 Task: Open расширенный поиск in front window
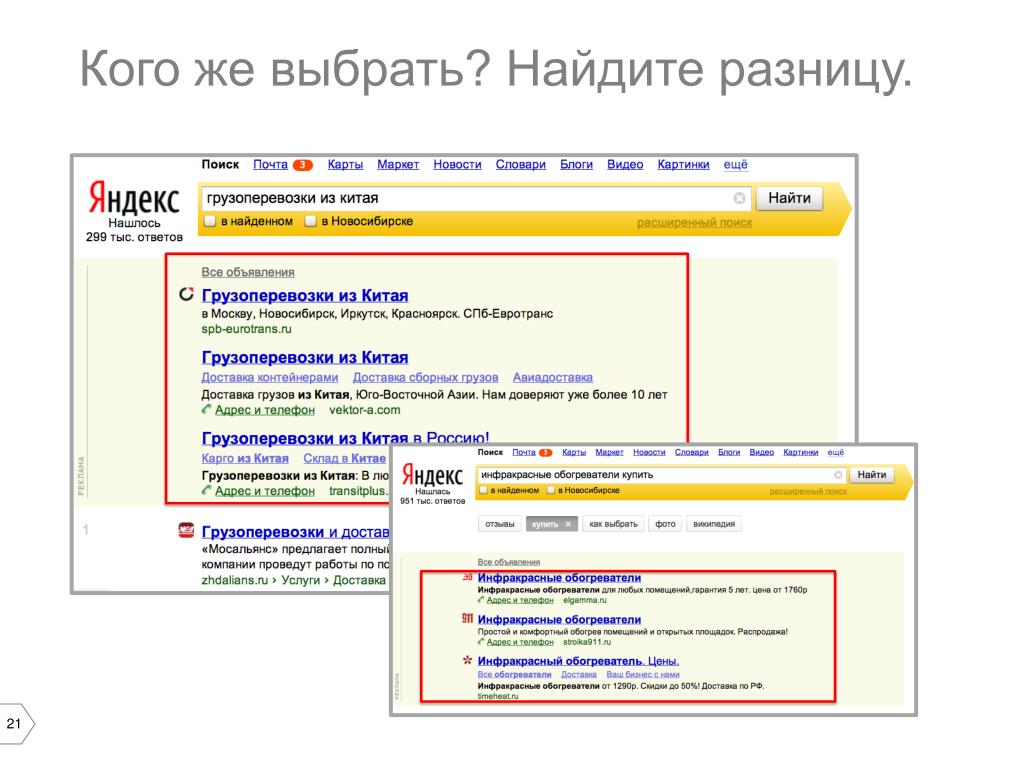tap(808, 491)
